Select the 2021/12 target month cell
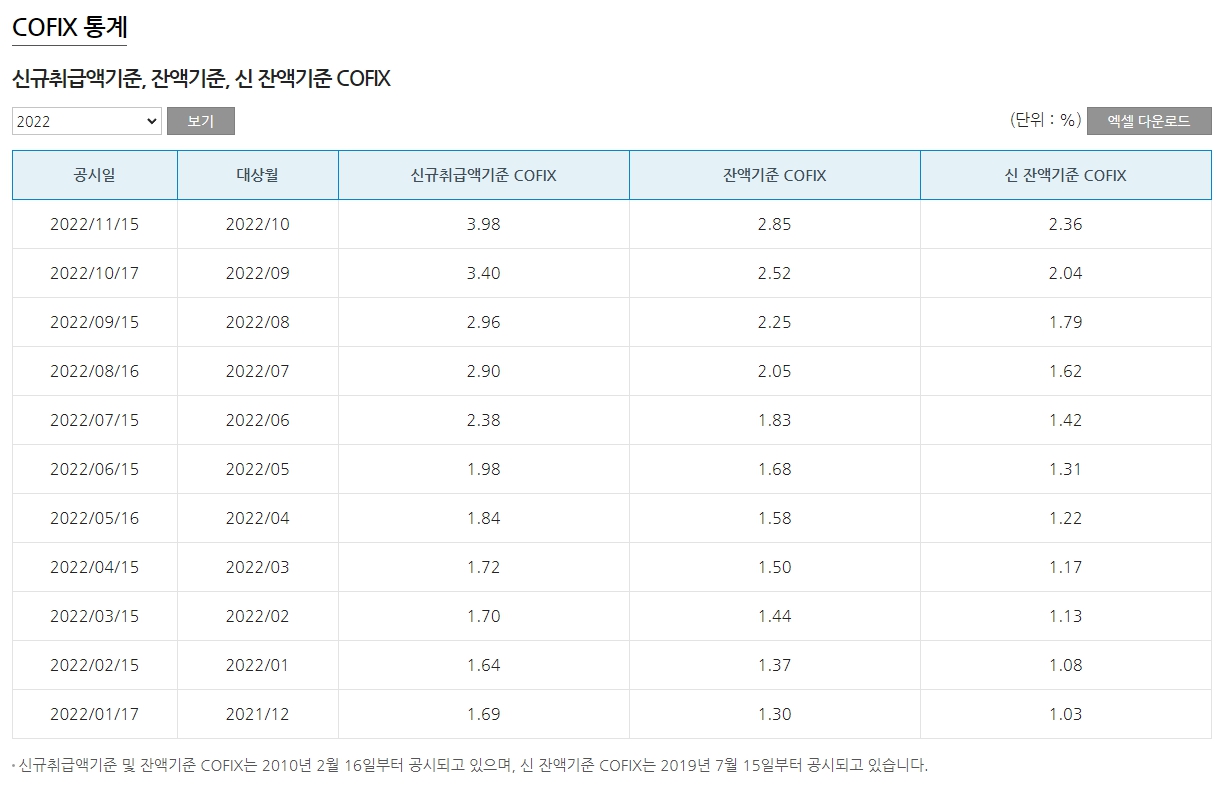1219x785 pixels. pos(256,714)
